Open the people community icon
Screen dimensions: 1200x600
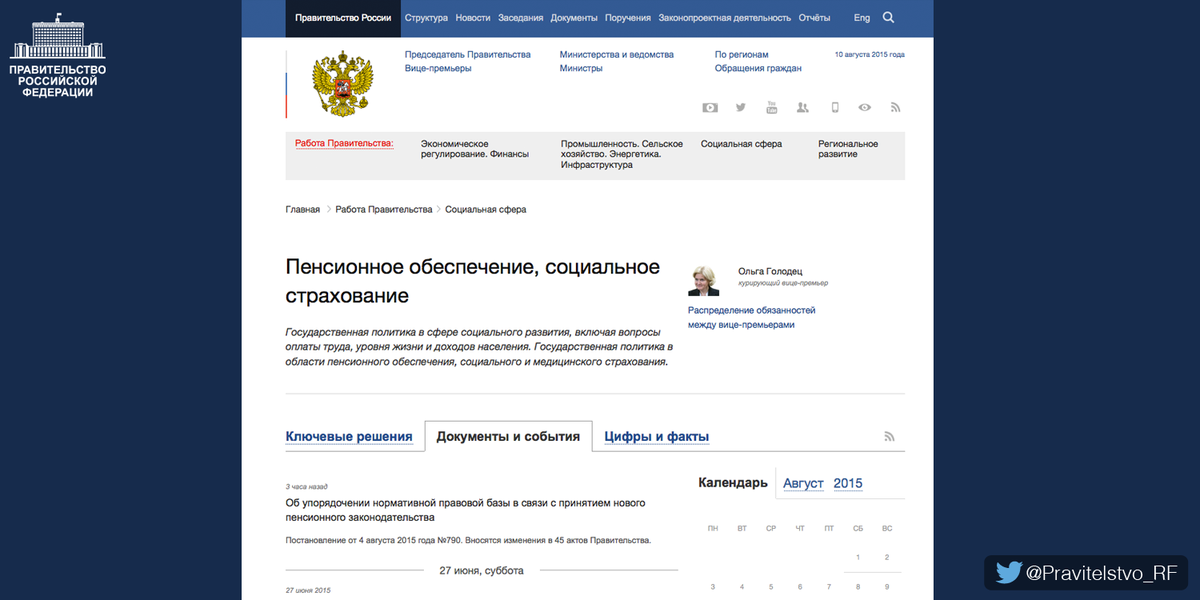click(x=803, y=107)
